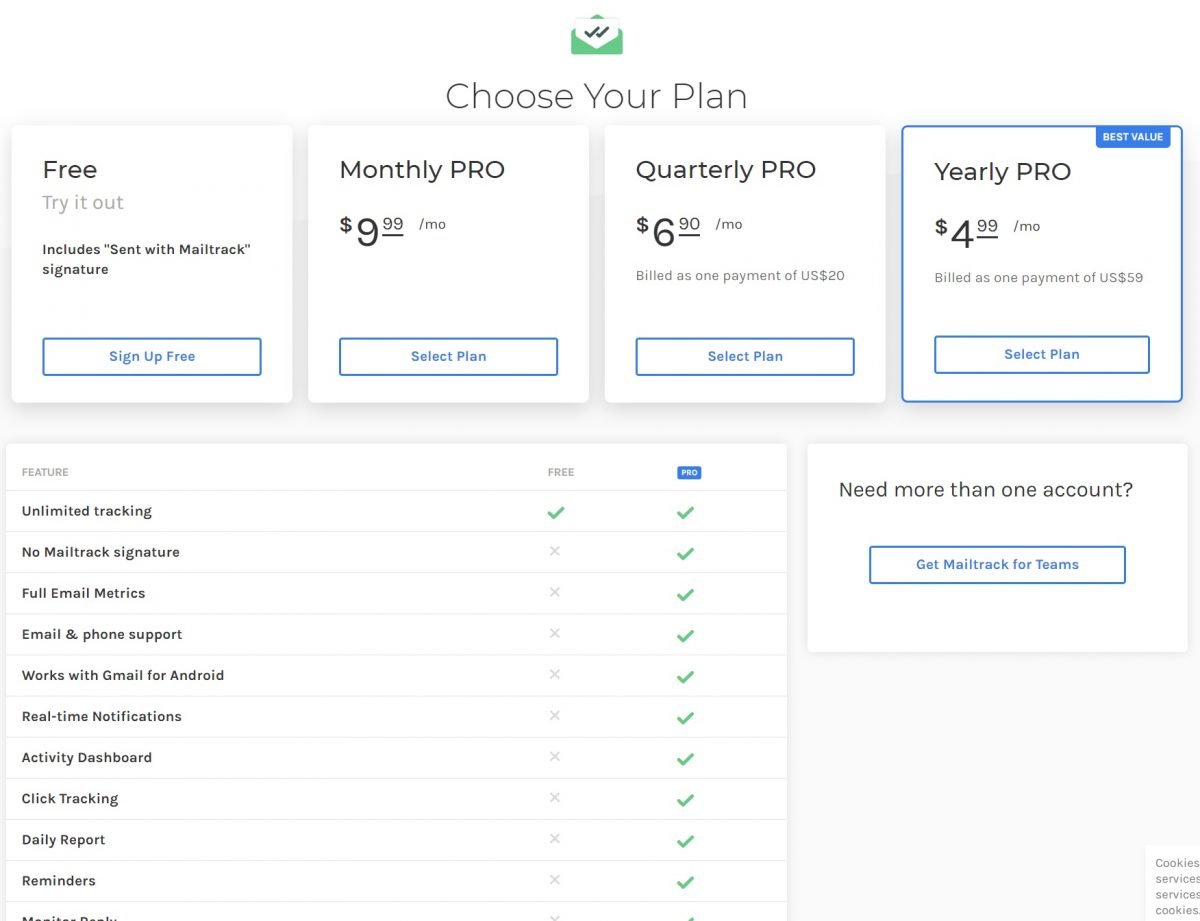1200x921 pixels.
Task: Click the PRO check mark for Unlimited tracking
Action: click(x=685, y=512)
